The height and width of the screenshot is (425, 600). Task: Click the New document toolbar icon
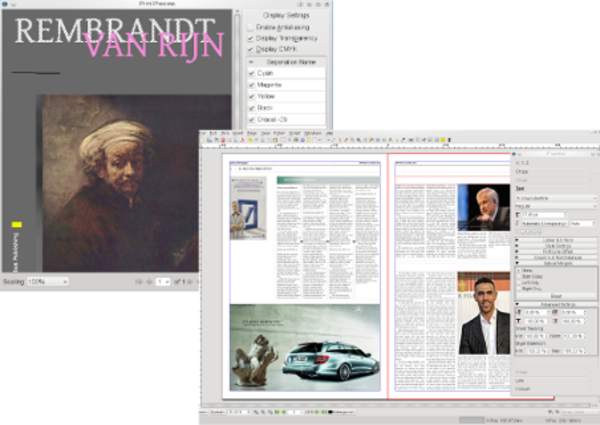[x=203, y=140]
